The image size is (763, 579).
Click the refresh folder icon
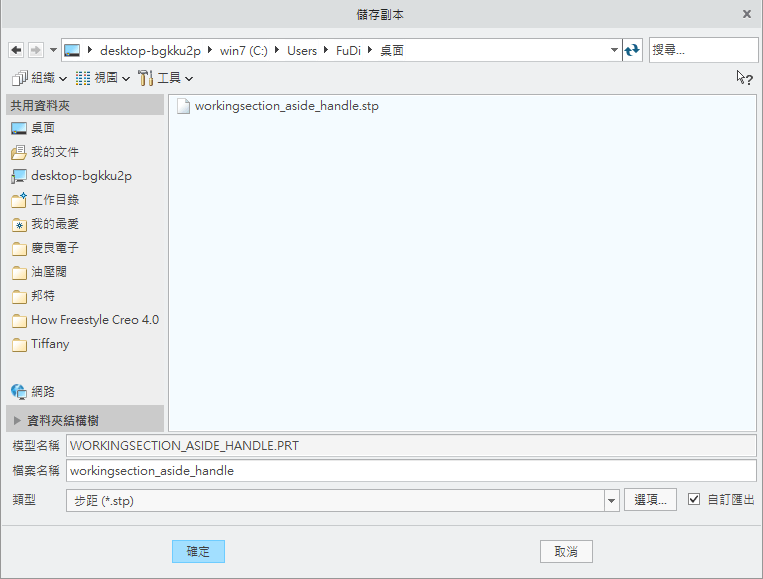632,50
